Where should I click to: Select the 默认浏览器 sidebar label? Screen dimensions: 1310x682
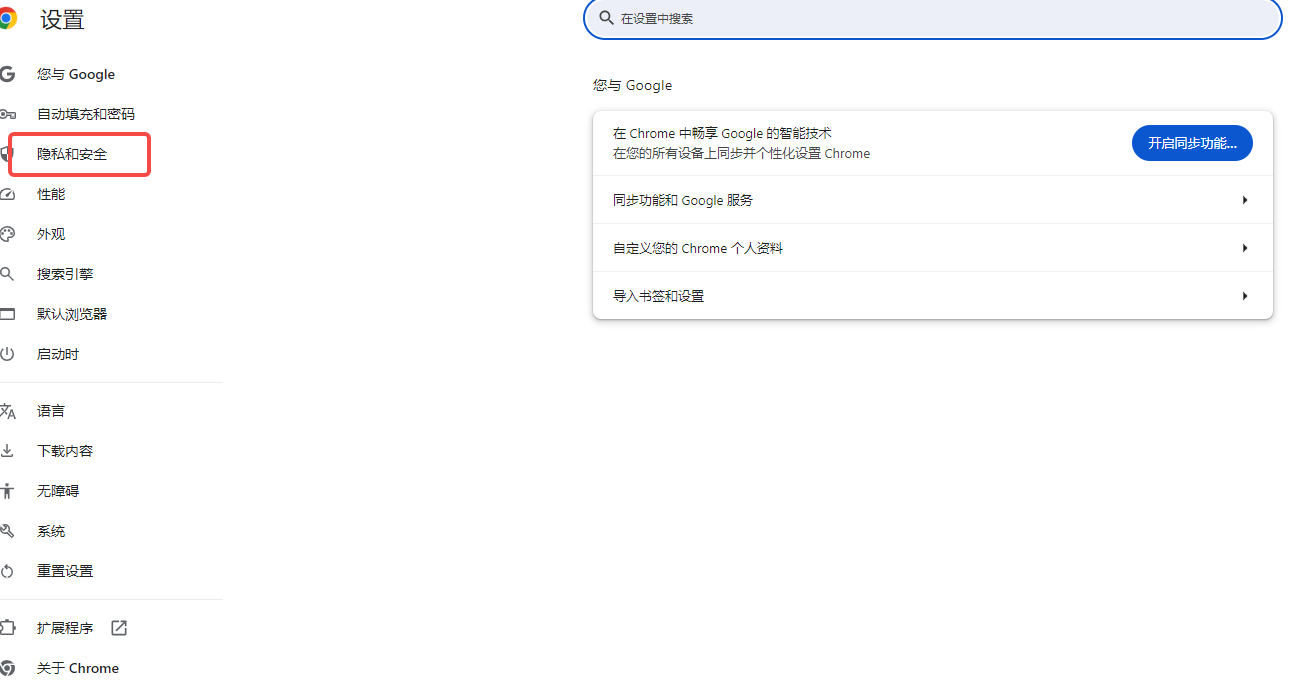coord(72,314)
